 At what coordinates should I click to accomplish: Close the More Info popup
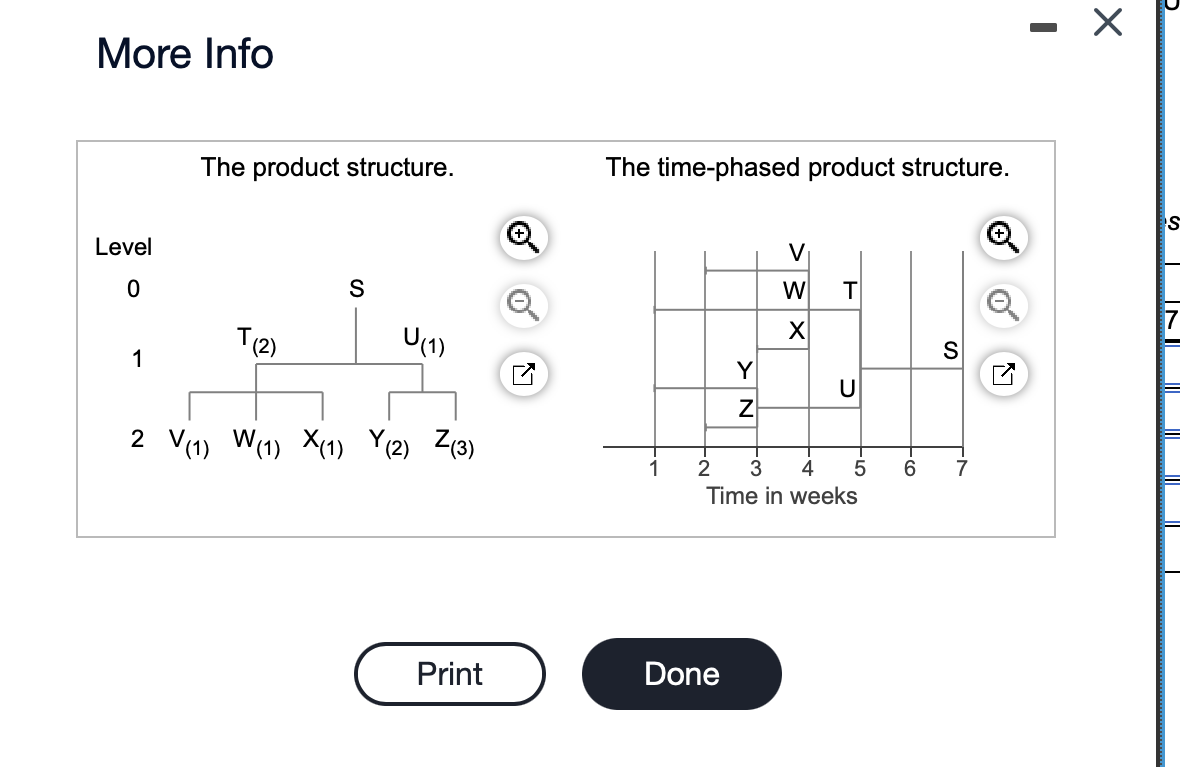[1106, 23]
